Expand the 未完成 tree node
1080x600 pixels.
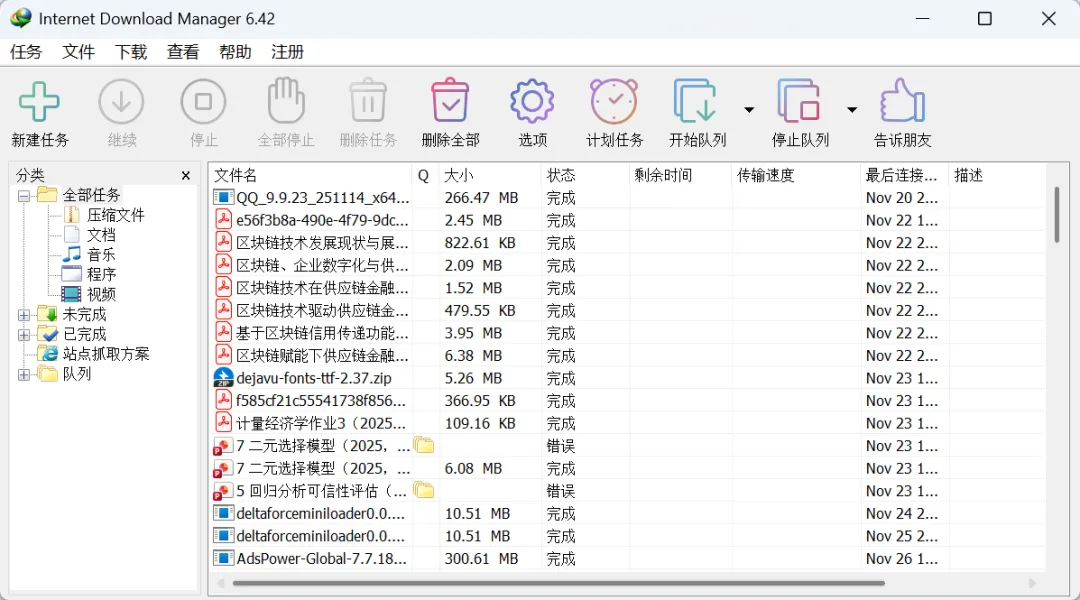tap(24, 315)
